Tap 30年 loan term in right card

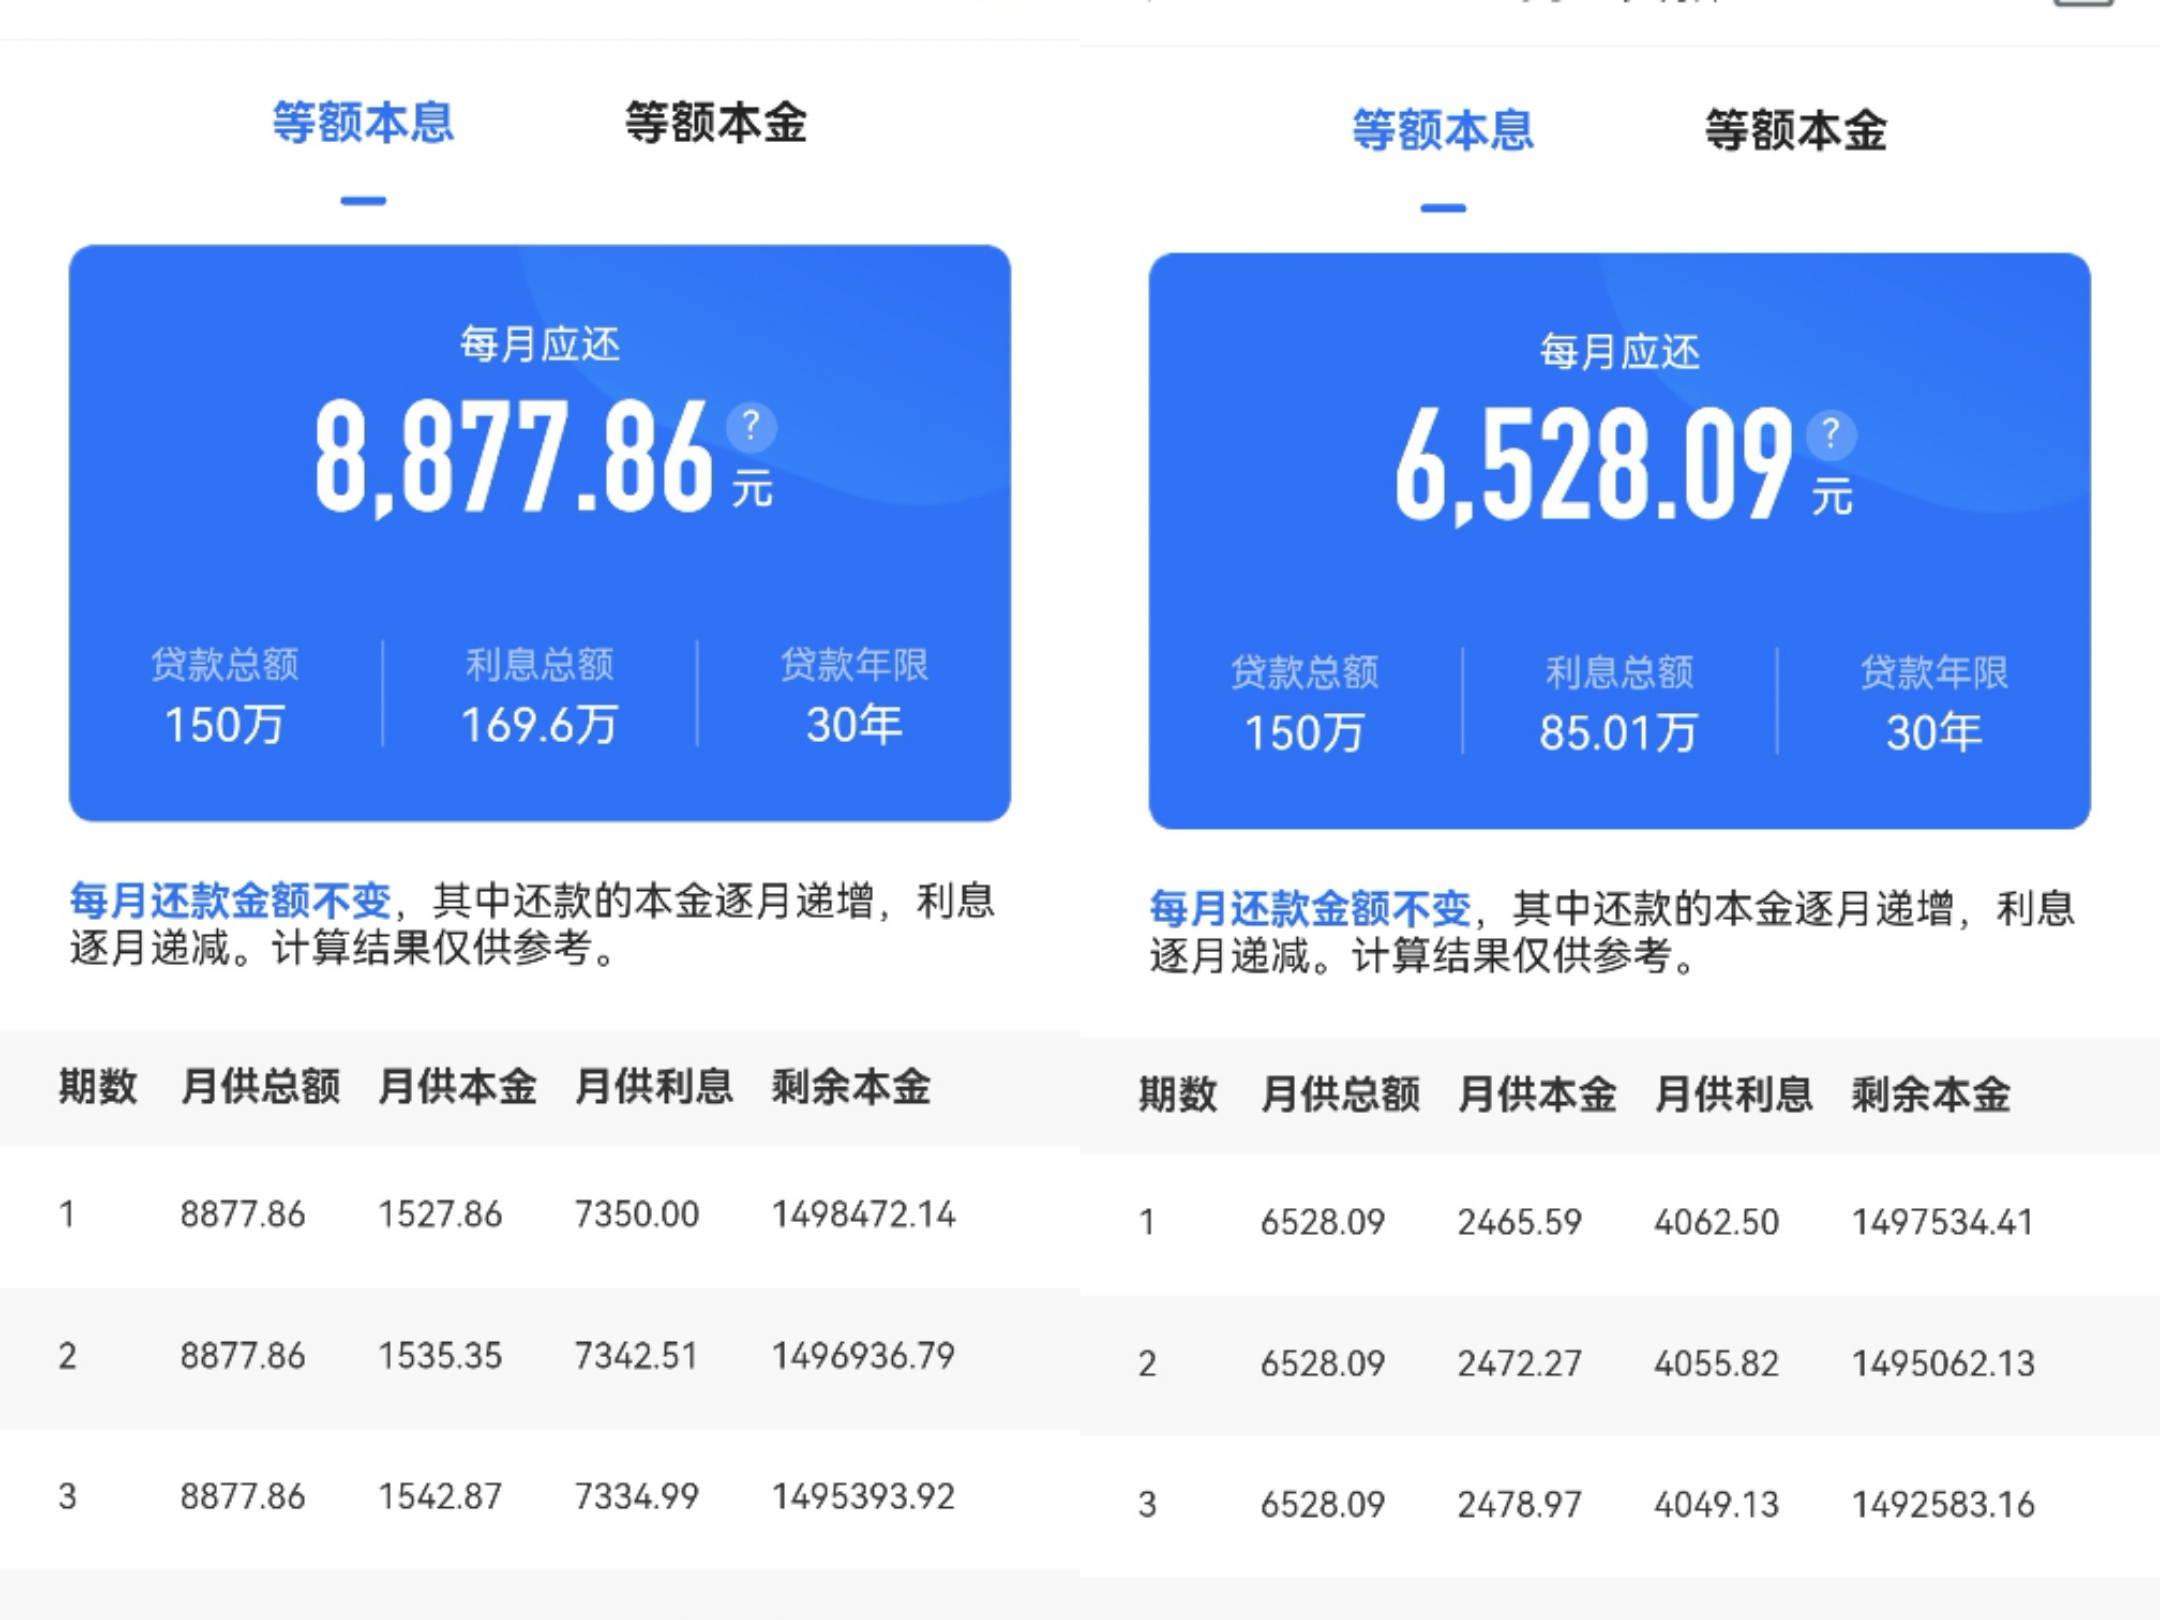[1935, 732]
